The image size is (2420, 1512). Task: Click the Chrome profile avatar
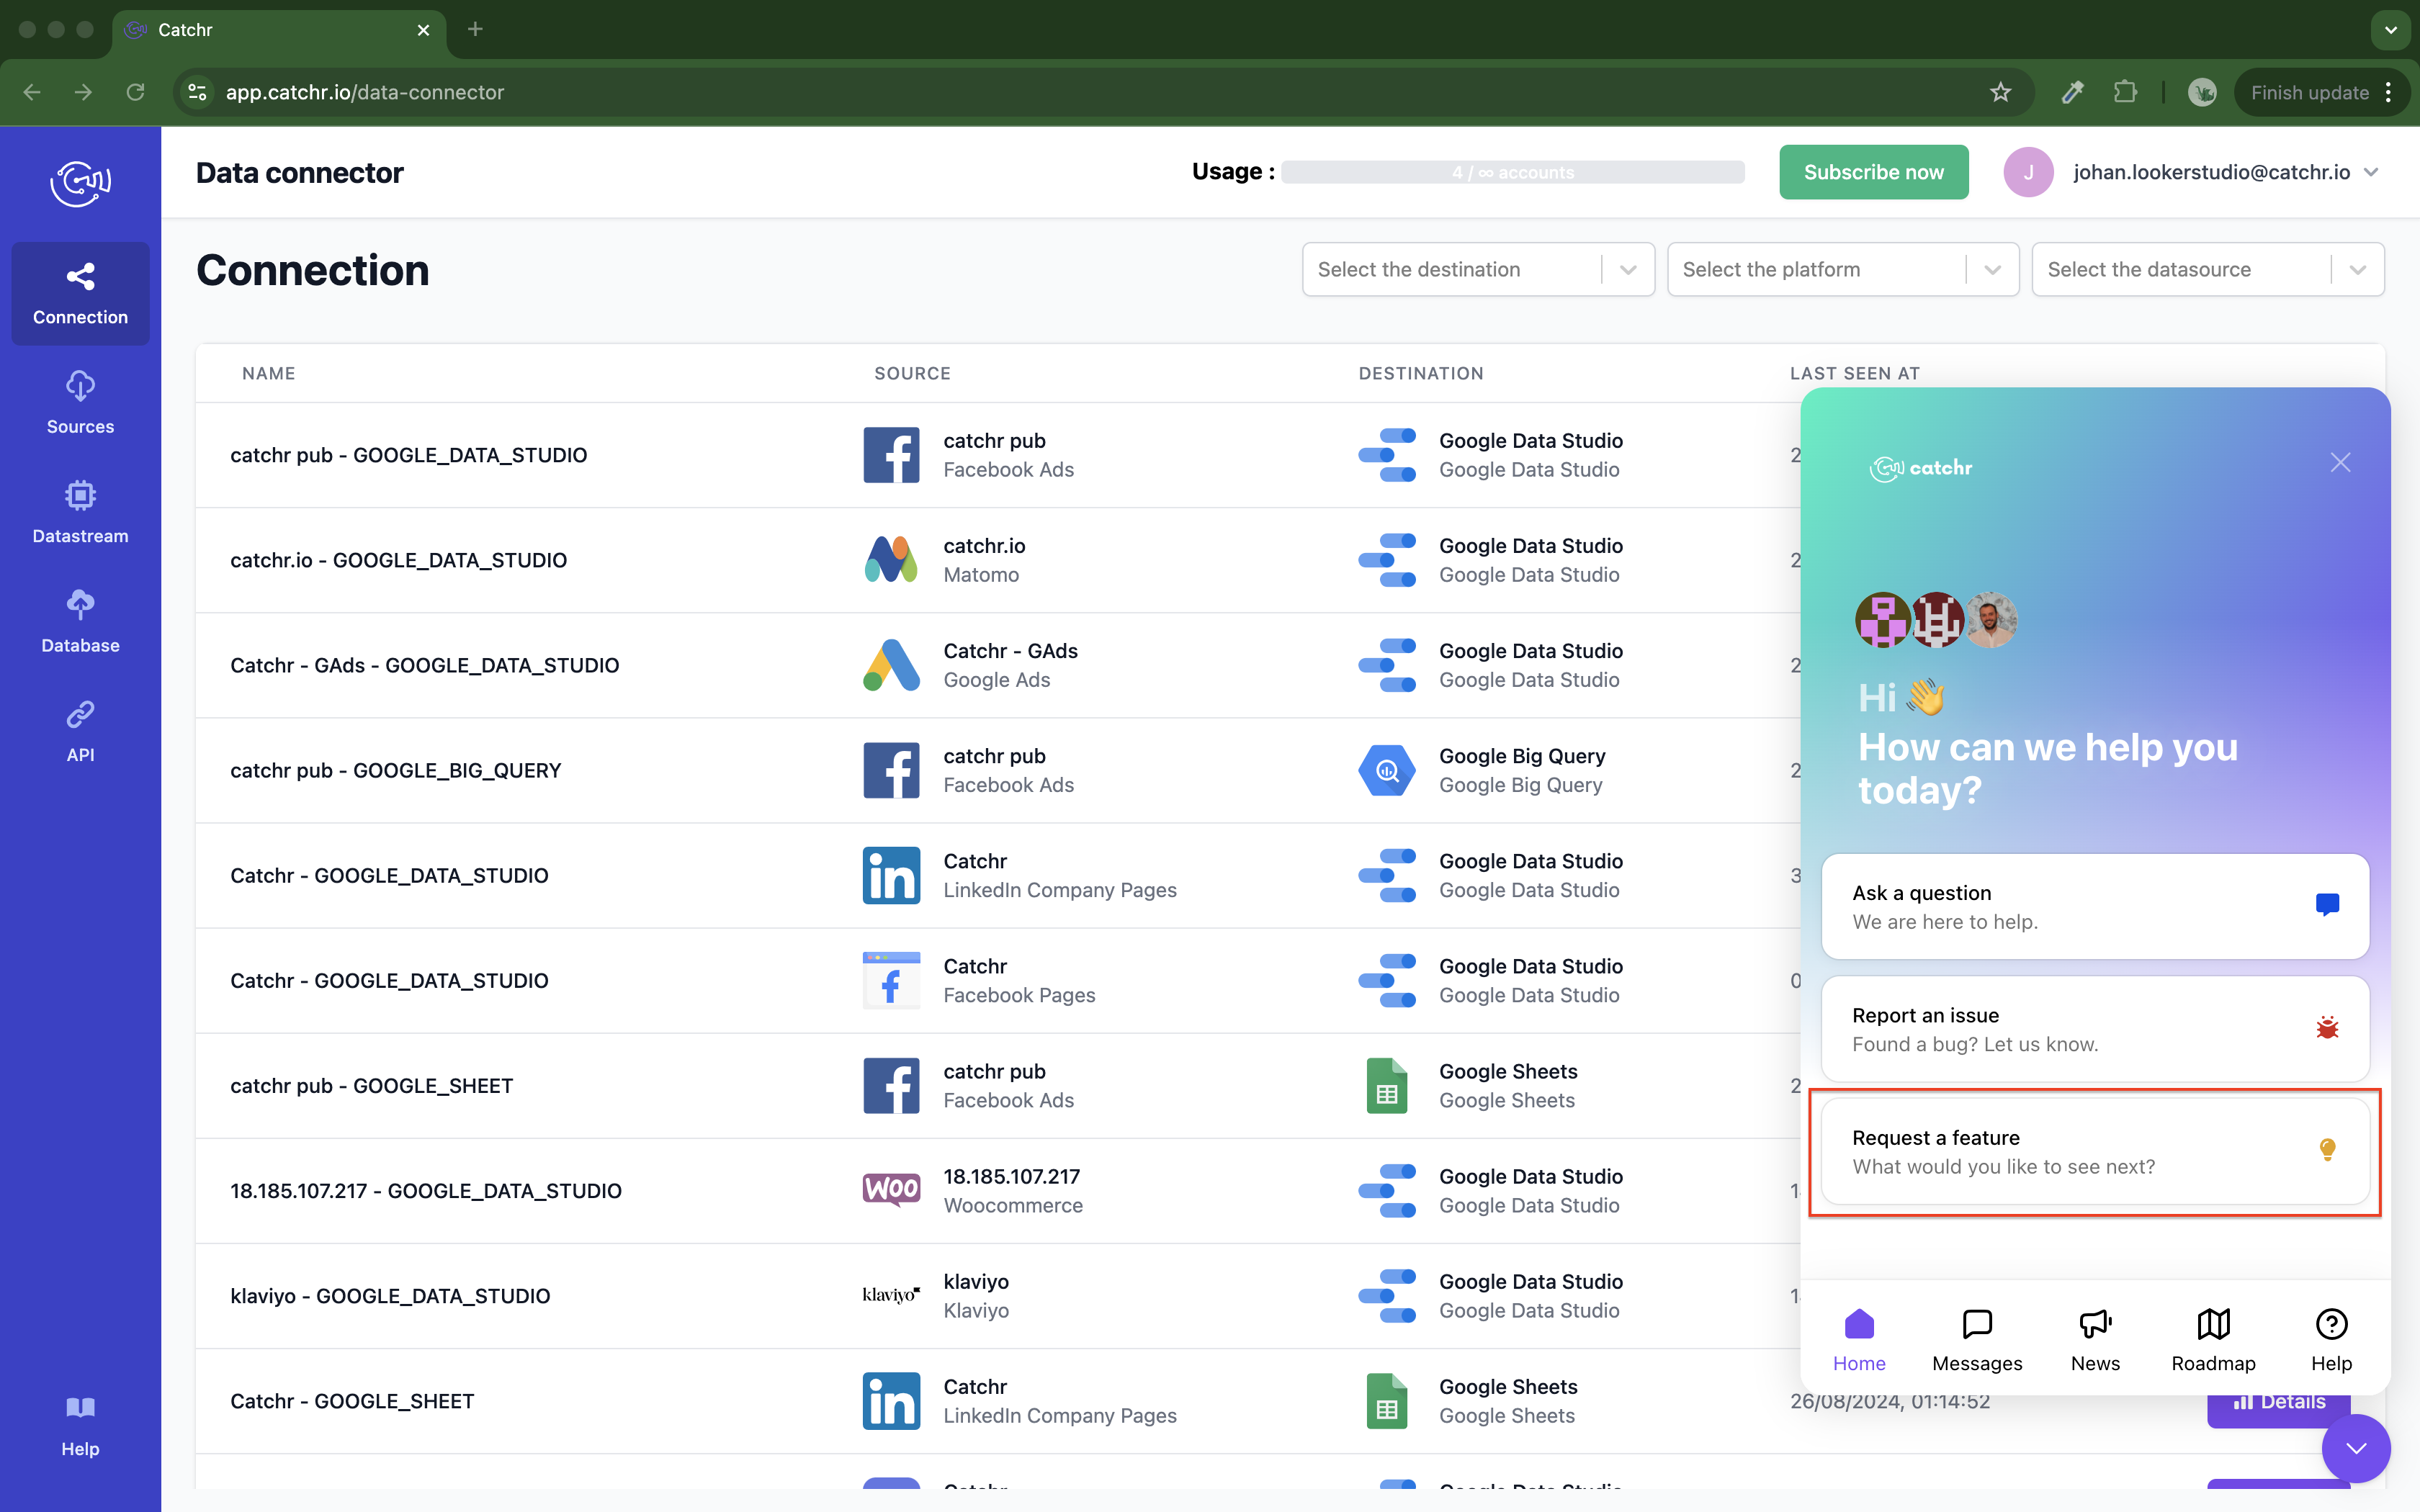tap(2201, 92)
